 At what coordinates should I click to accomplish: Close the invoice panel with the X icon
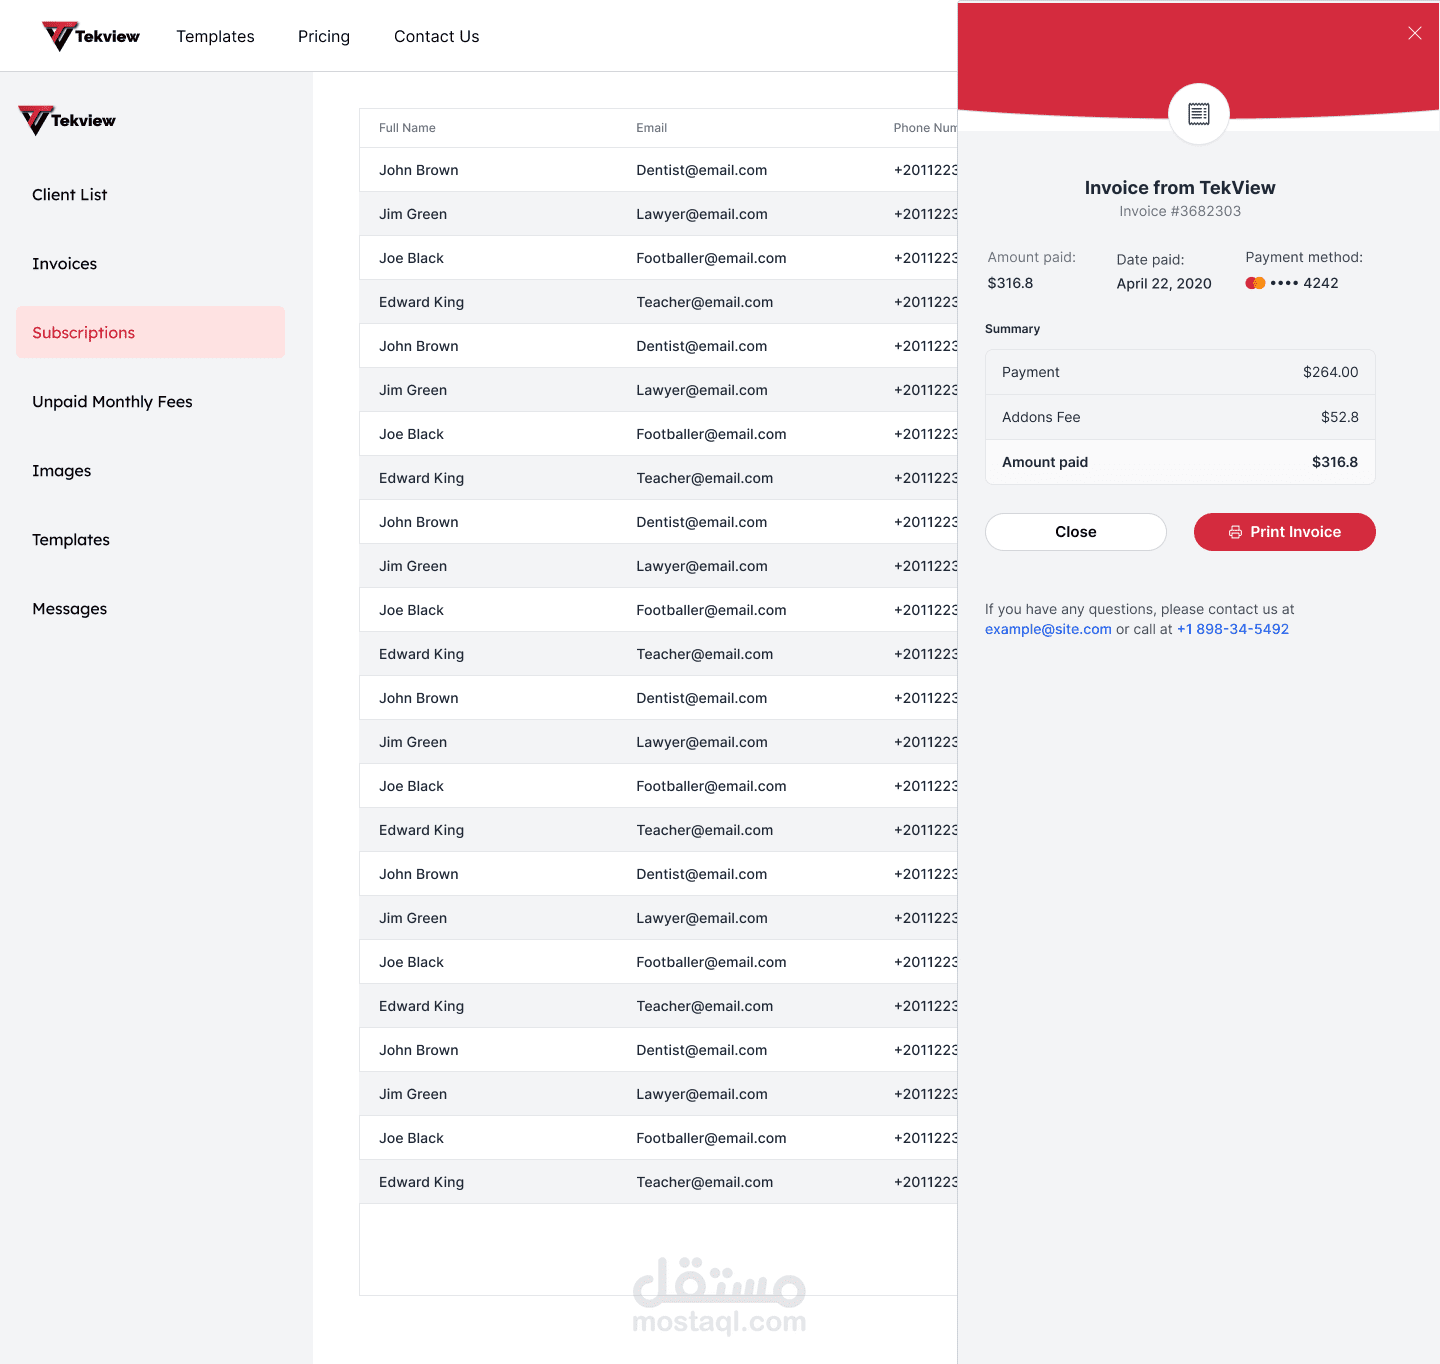tap(1415, 33)
